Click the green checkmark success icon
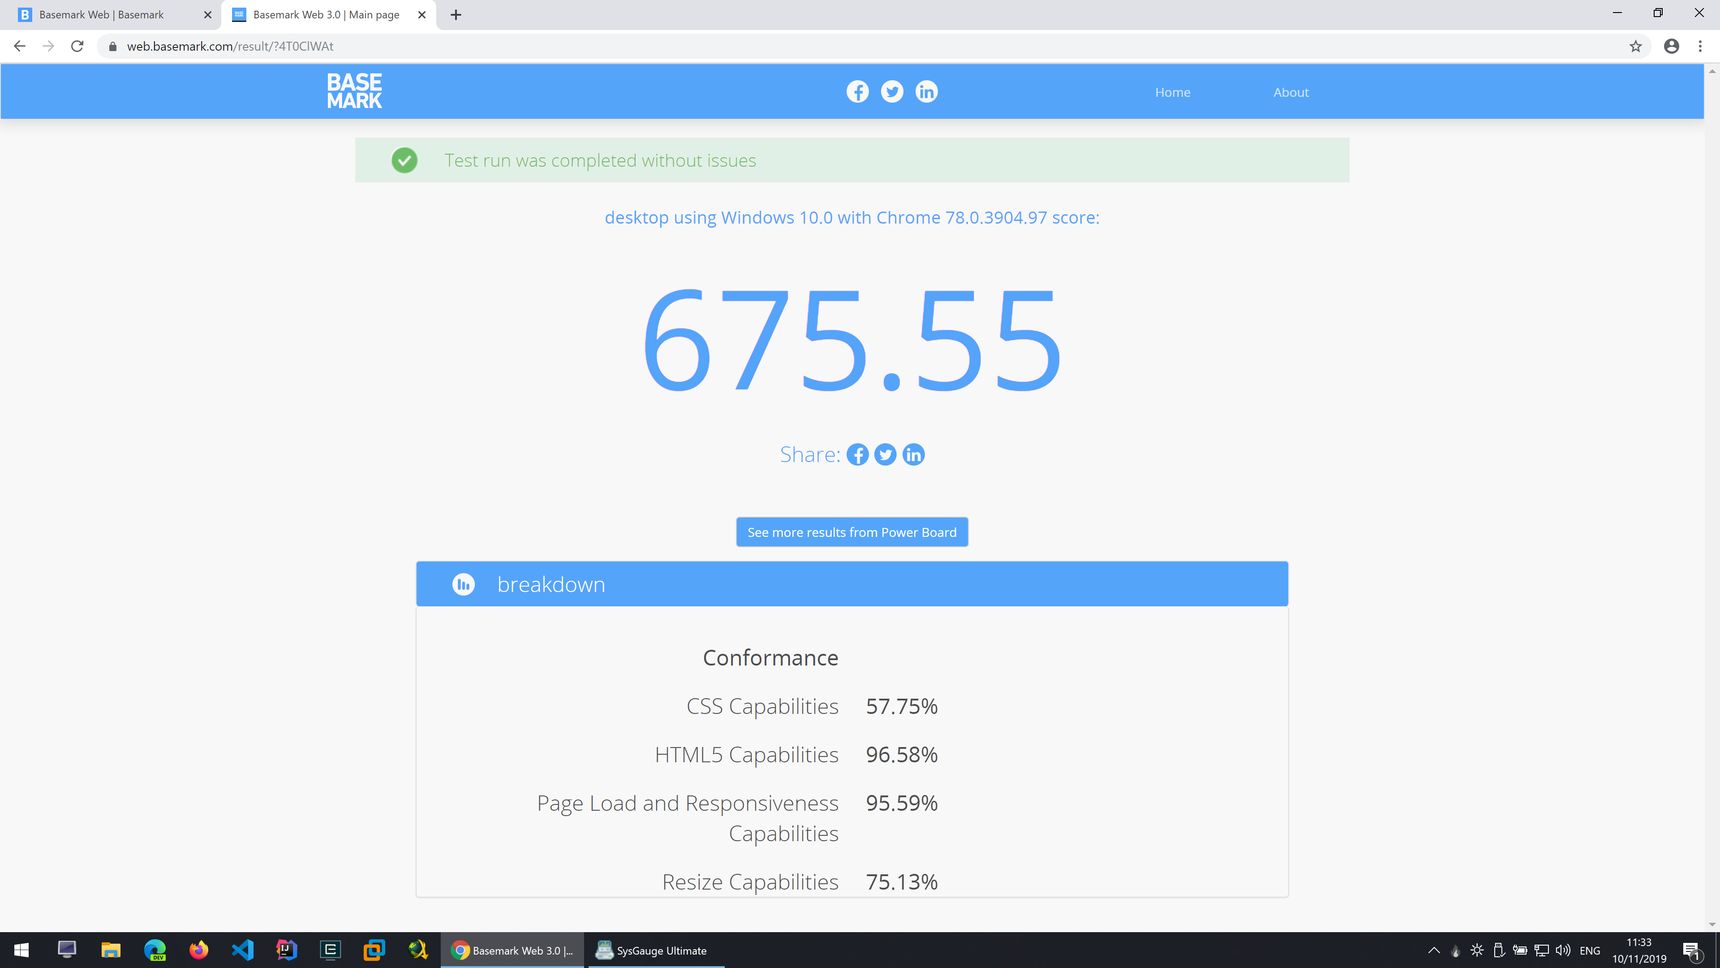Viewport: 1720px width, 968px height. (x=404, y=160)
